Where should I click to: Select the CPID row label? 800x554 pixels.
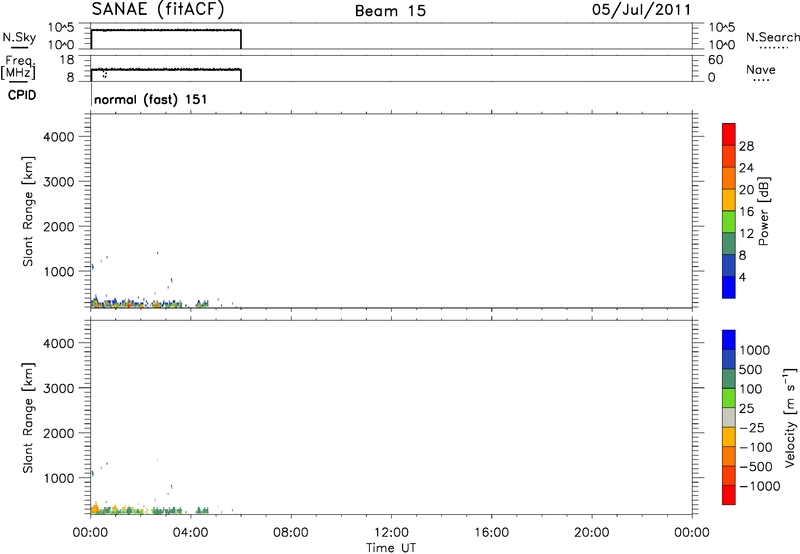[x=22, y=95]
